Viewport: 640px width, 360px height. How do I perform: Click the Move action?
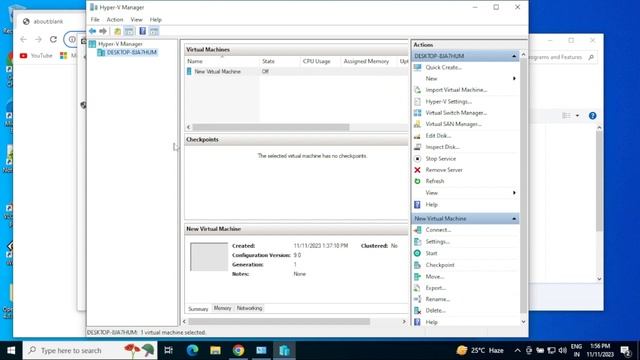[434, 276]
